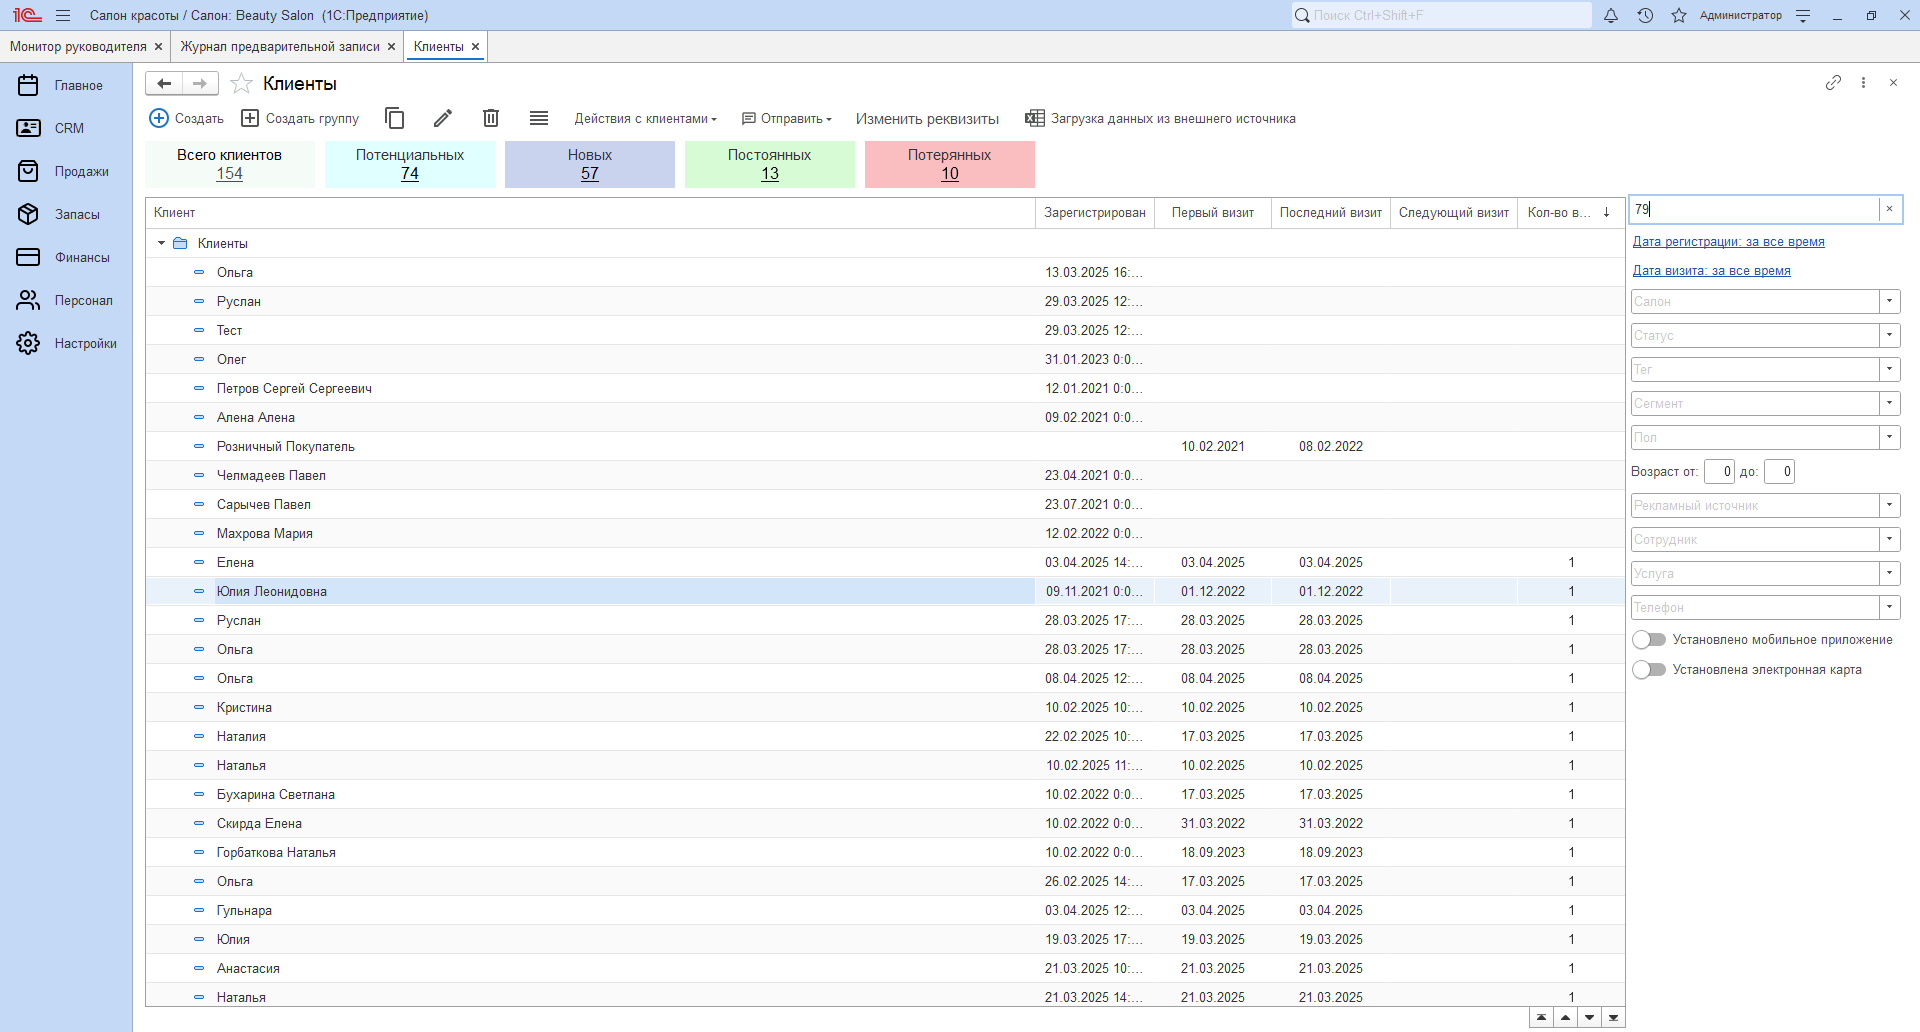Open the Статус filter dropdown
1920x1032 pixels.
click(1889, 335)
